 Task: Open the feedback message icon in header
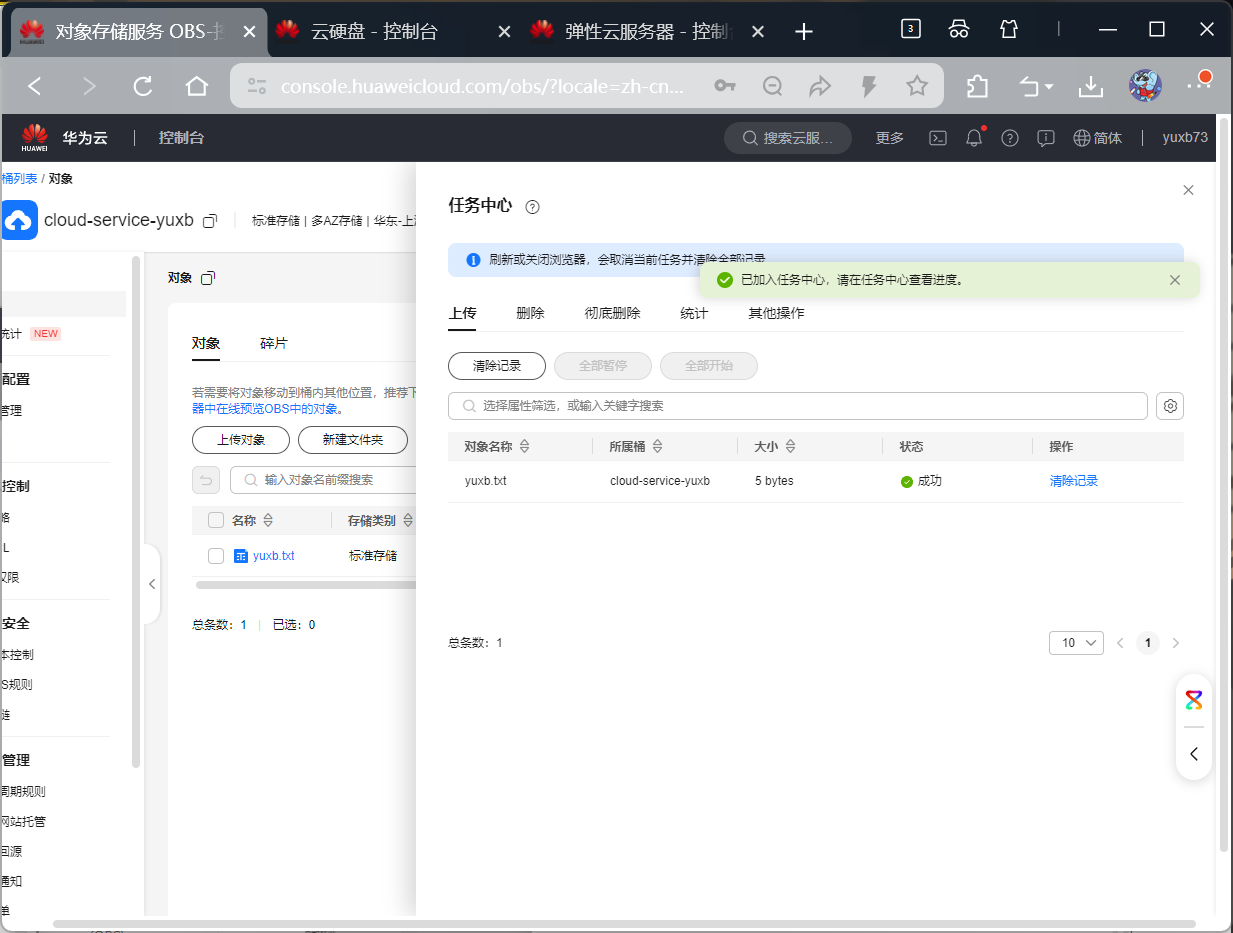[x=1046, y=138]
